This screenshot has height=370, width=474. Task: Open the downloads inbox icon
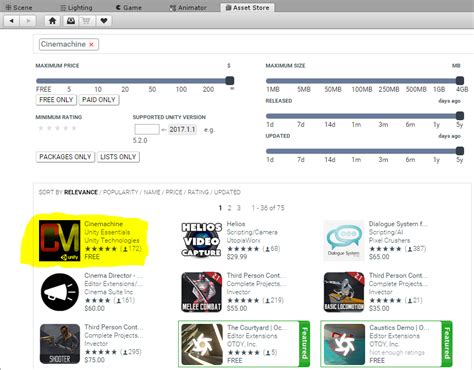coord(71,21)
